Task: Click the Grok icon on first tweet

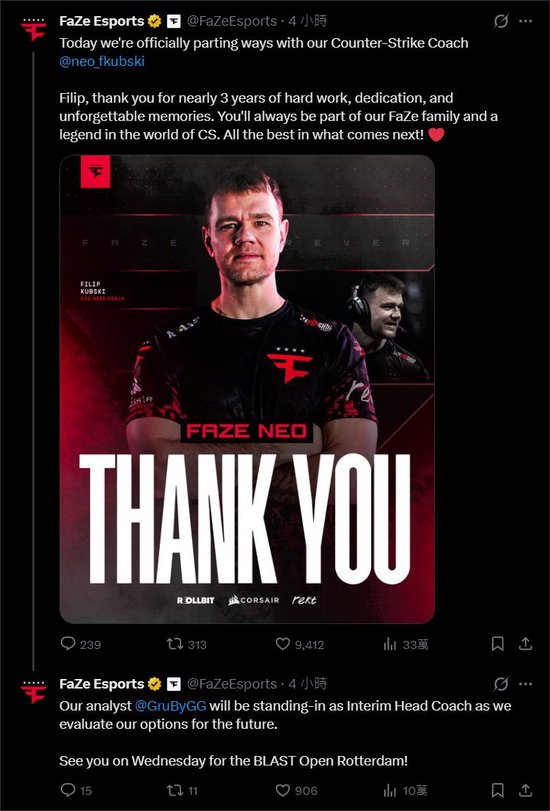Action: 500,21
